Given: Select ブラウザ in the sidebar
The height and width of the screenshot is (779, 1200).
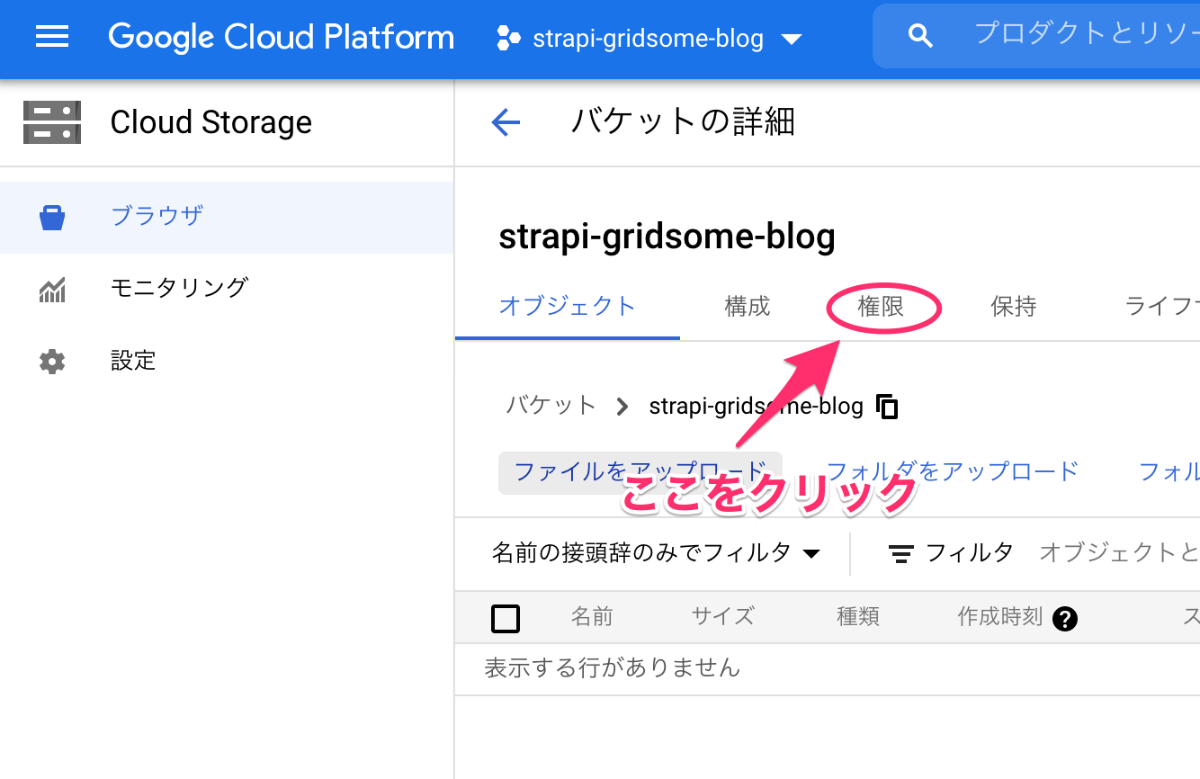Looking at the screenshot, I should [227, 216].
